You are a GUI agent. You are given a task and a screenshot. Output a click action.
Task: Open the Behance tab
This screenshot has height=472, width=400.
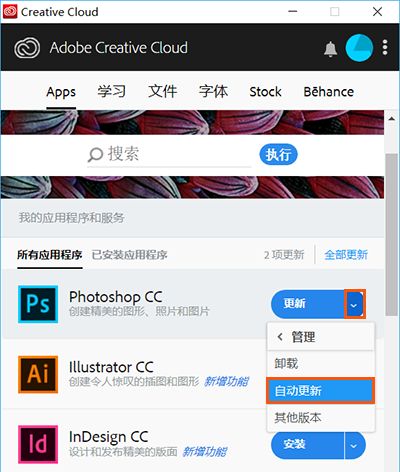(x=329, y=92)
